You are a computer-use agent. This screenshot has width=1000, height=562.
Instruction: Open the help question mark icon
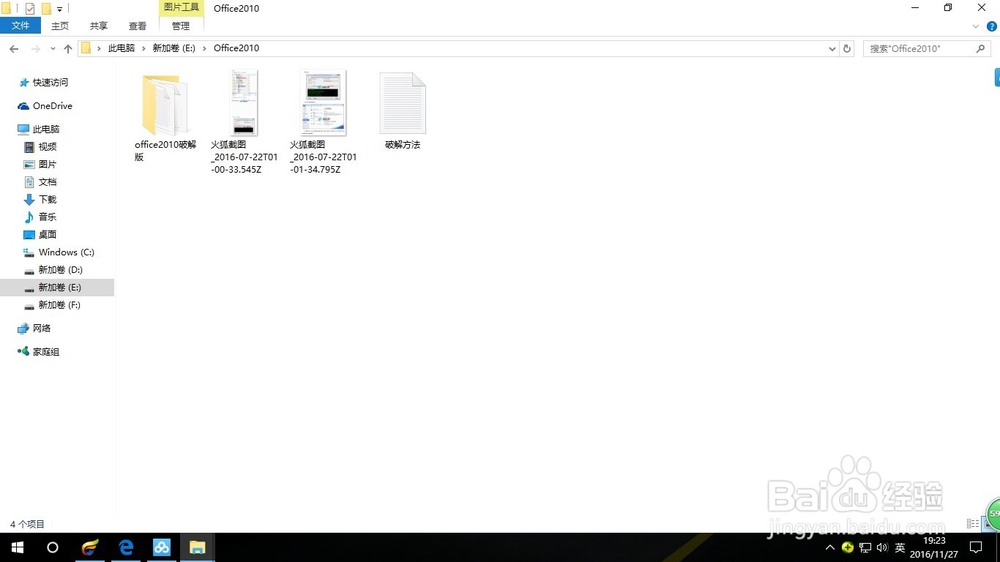pos(992,26)
